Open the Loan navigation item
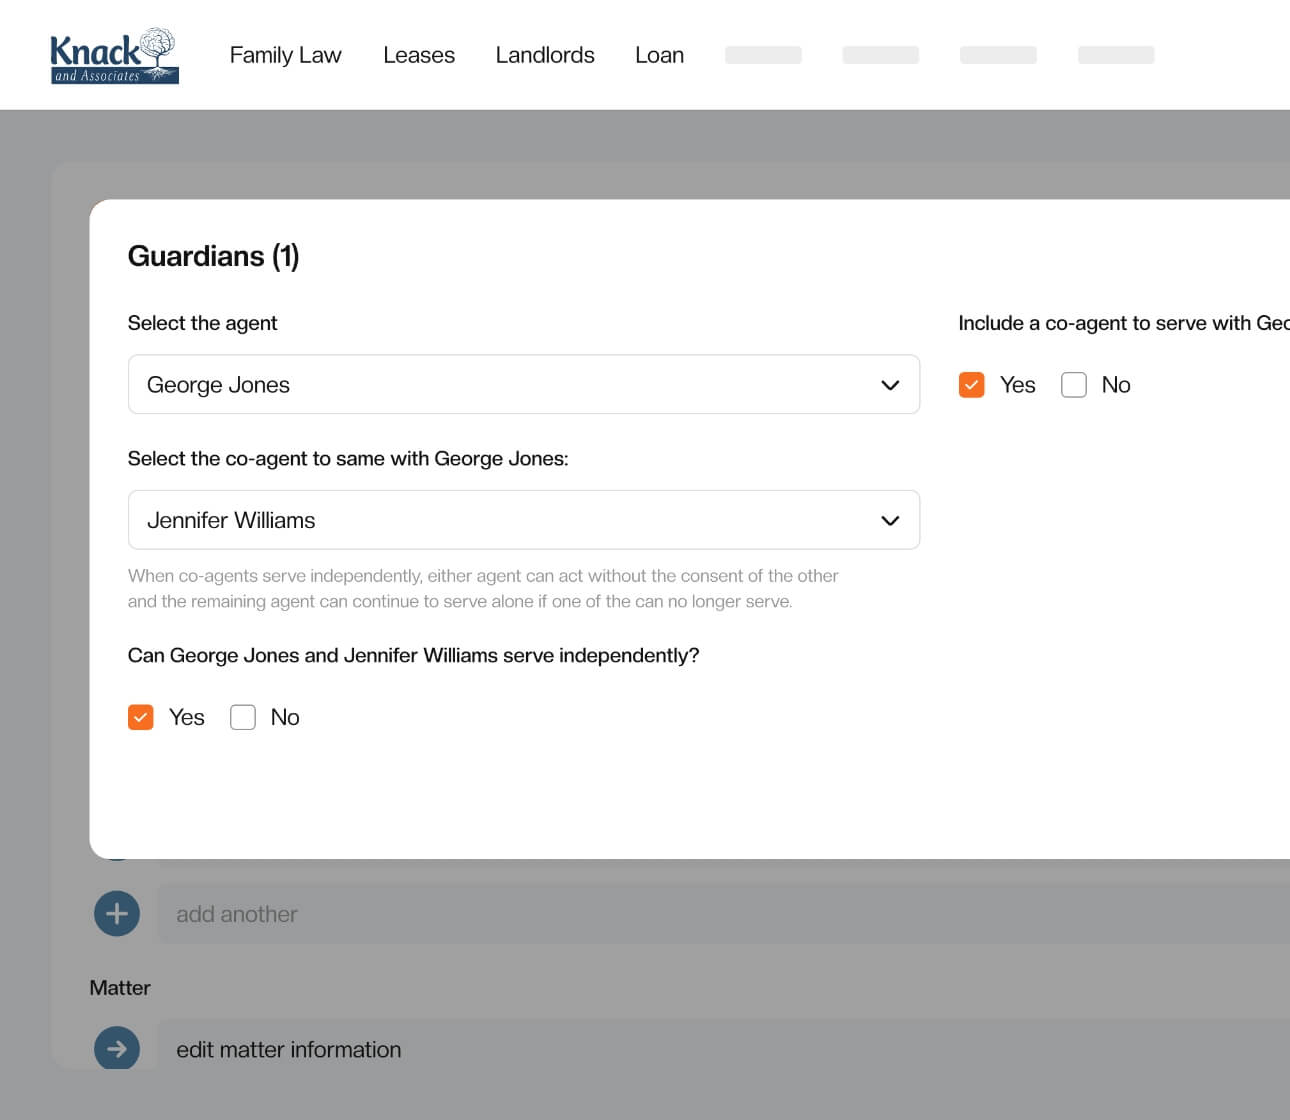Image resolution: width=1290 pixels, height=1120 pixels. 659,55
